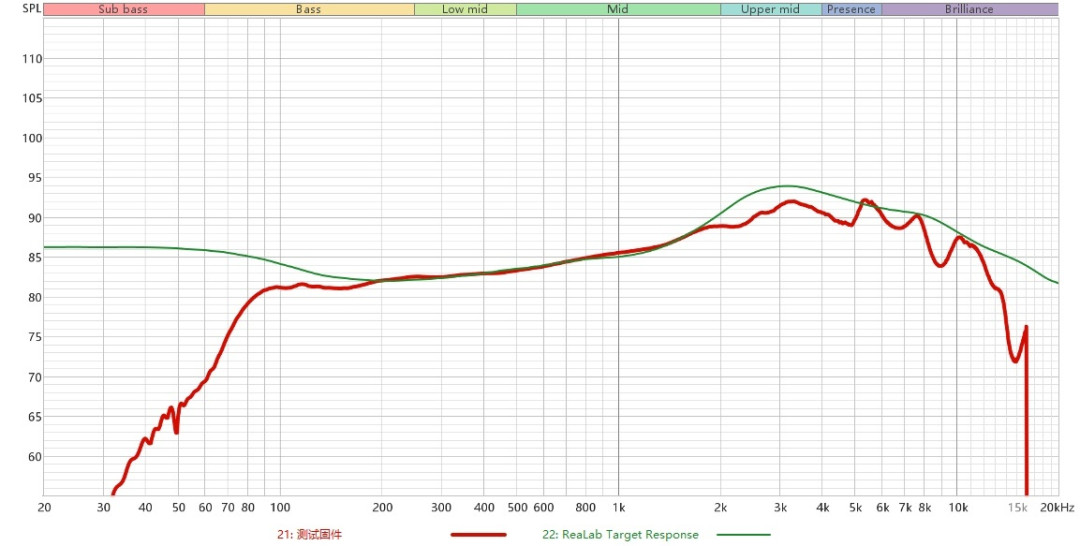Select the Mid band label
Image resolution: width=1080 pixels, height=546 pixels.
click(x=618, y=10)
